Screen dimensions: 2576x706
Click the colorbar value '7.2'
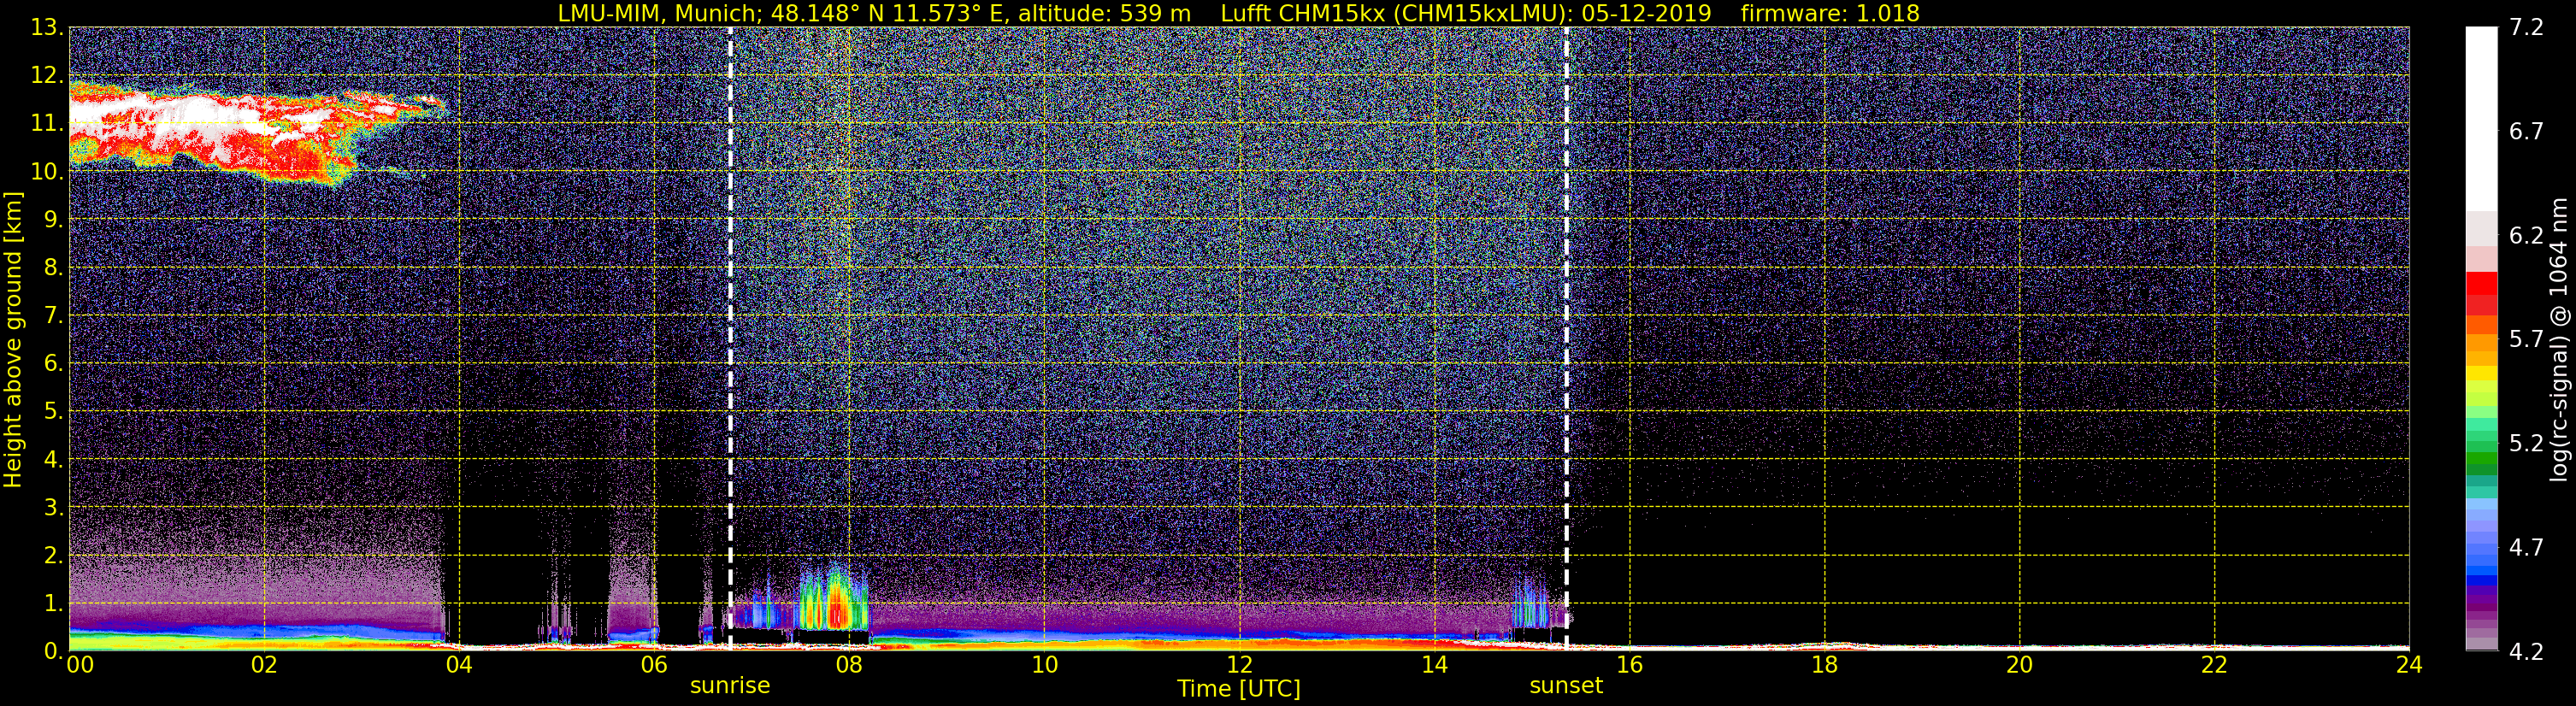(2526, 27)
